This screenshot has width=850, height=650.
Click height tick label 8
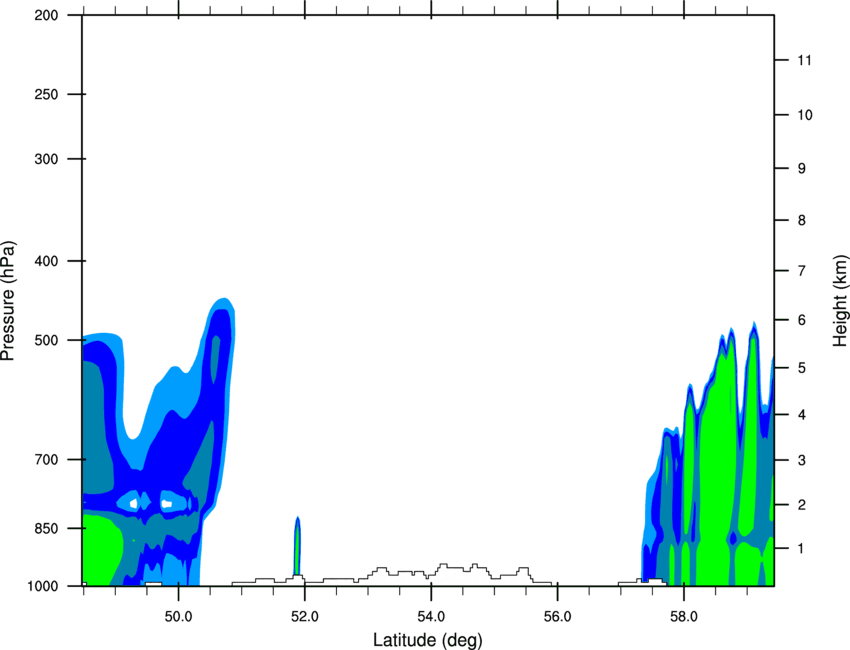(802, 220)
